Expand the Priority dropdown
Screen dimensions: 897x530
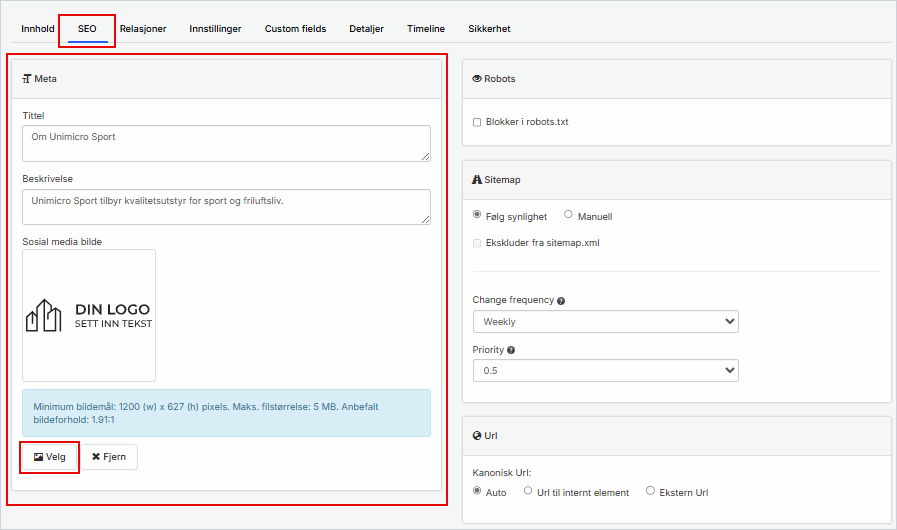click(x=605, y=371)
